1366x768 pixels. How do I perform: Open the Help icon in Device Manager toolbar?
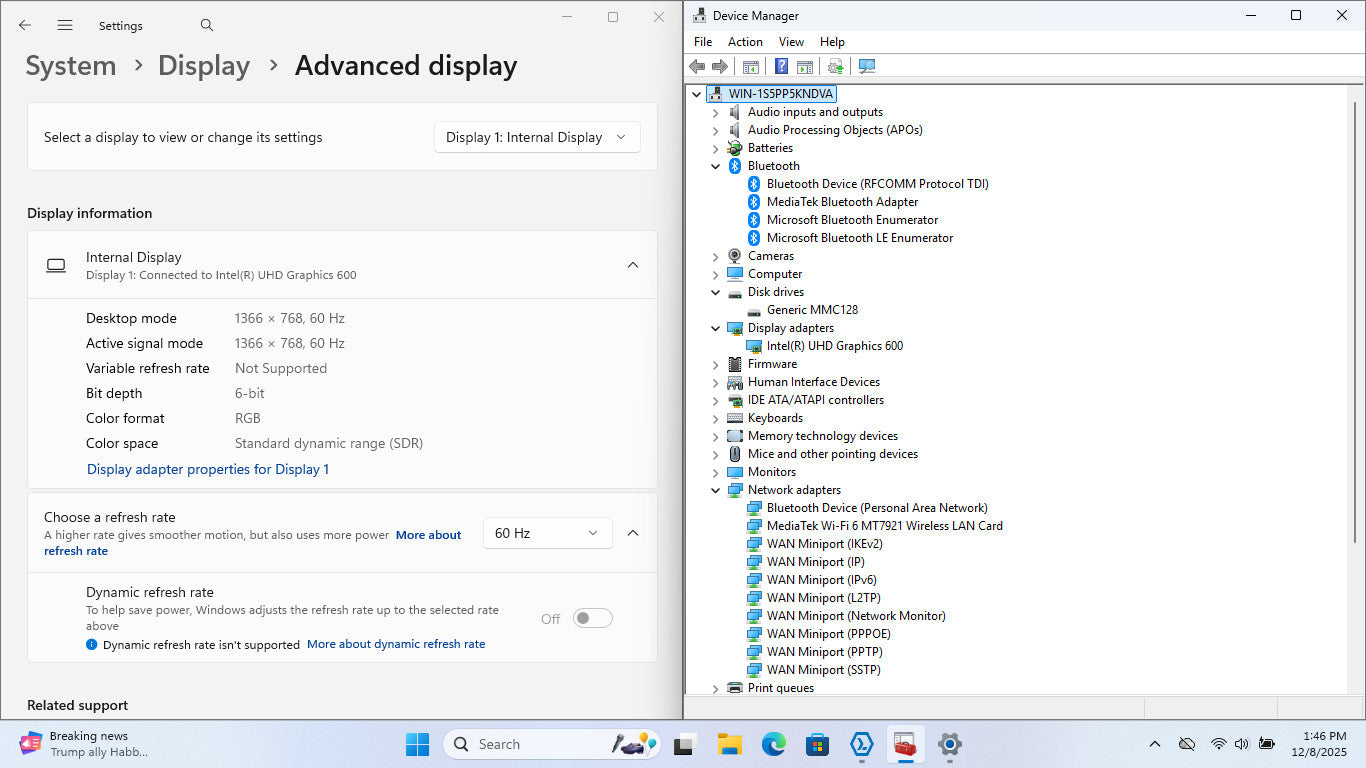tap(781, 66)
